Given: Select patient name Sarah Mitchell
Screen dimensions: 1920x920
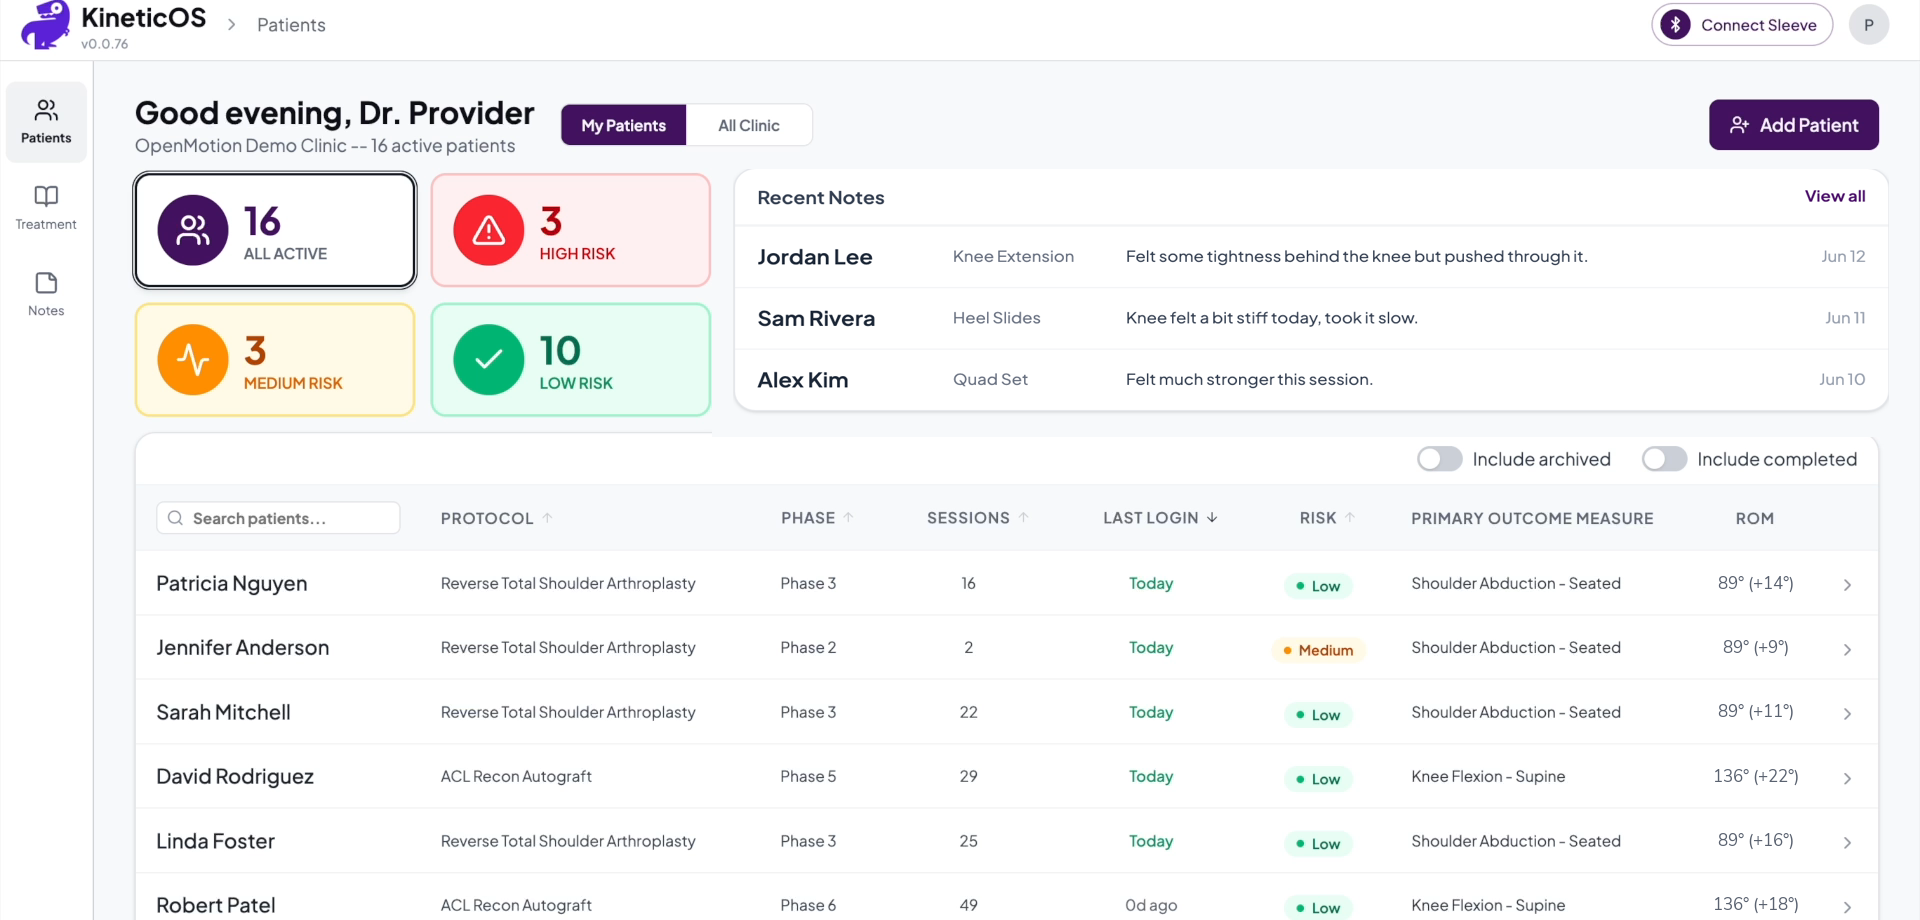Looking at the screenshot, I should coord(224,712).
